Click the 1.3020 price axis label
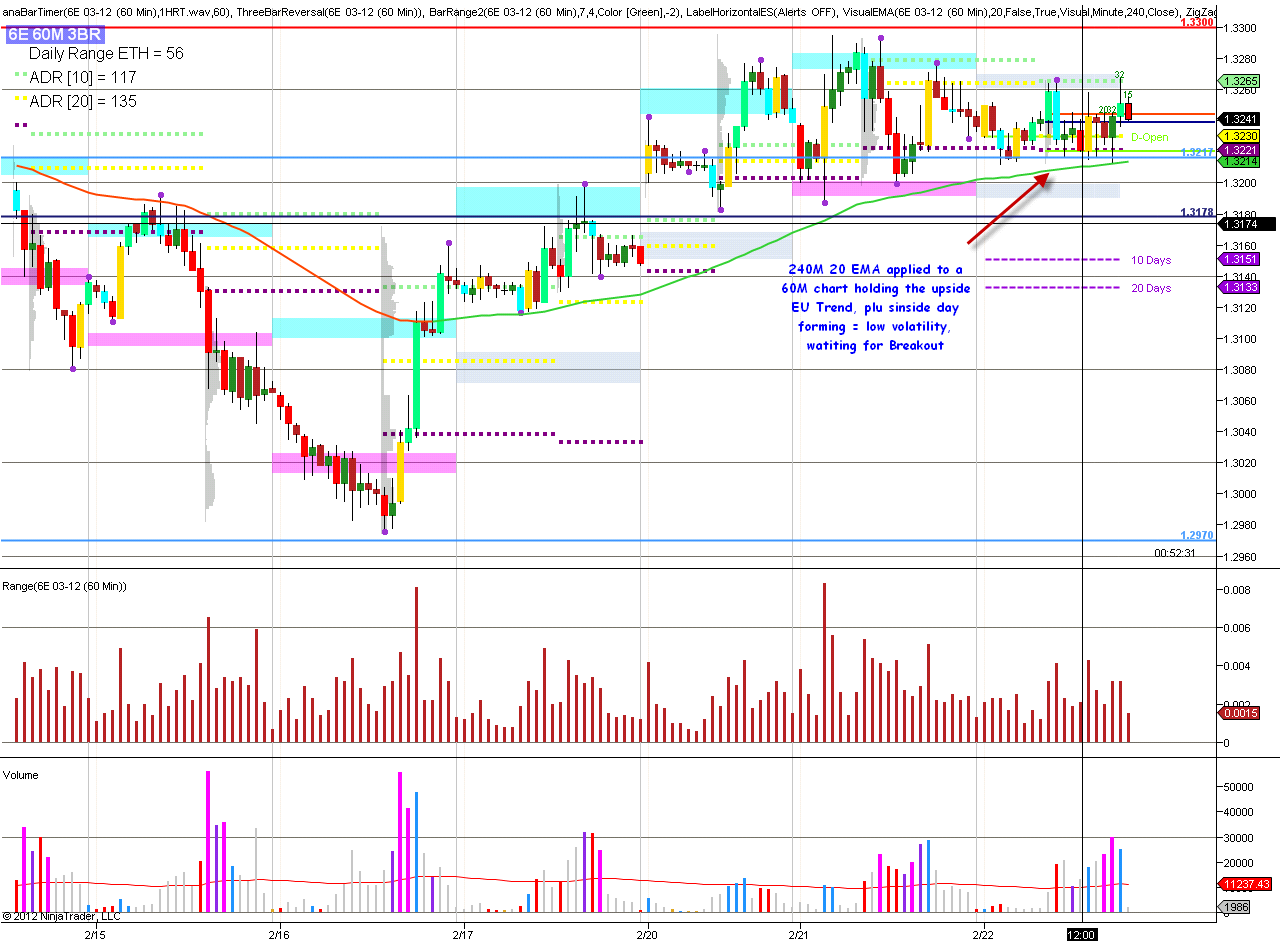Viewport: 1280px width, 949px height. pos(1239,462)
